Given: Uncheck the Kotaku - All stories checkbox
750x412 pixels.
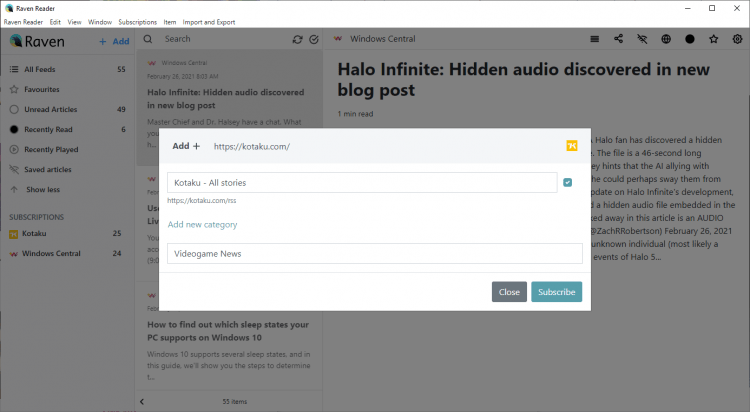Looking at the screenshot, I should pyautogui.click(x=568, y=182).
